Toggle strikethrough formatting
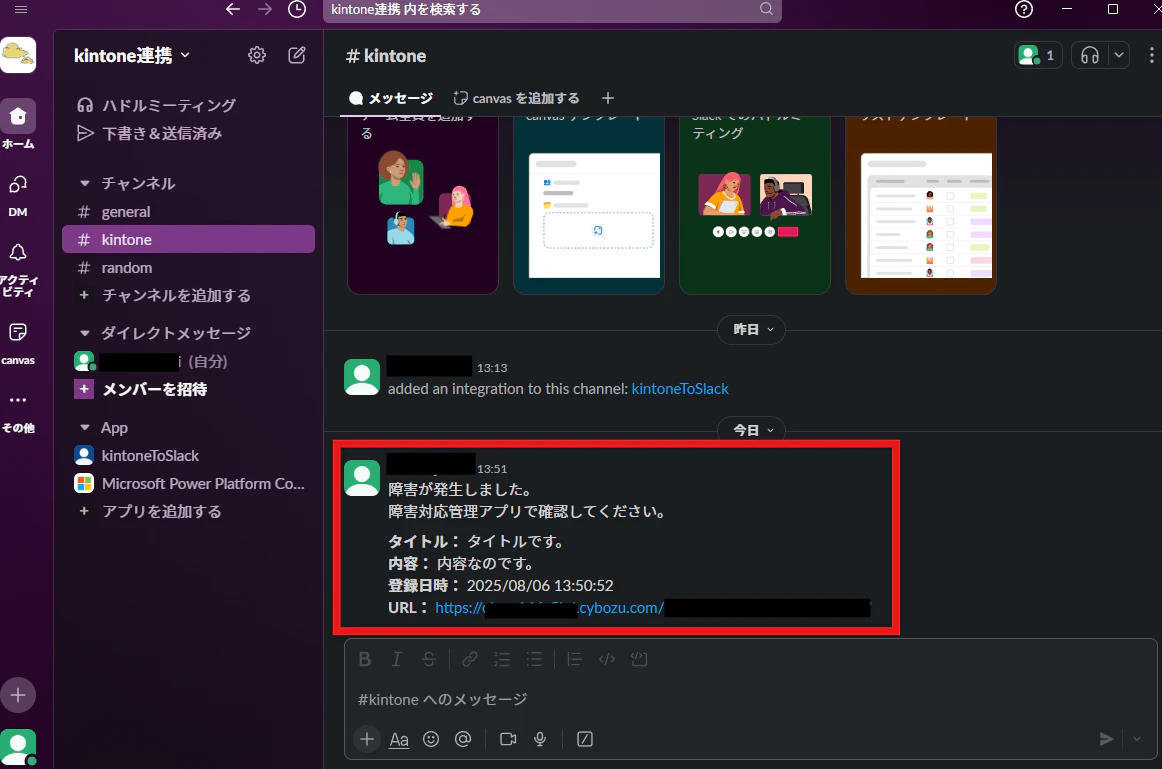 click(428, 659)
